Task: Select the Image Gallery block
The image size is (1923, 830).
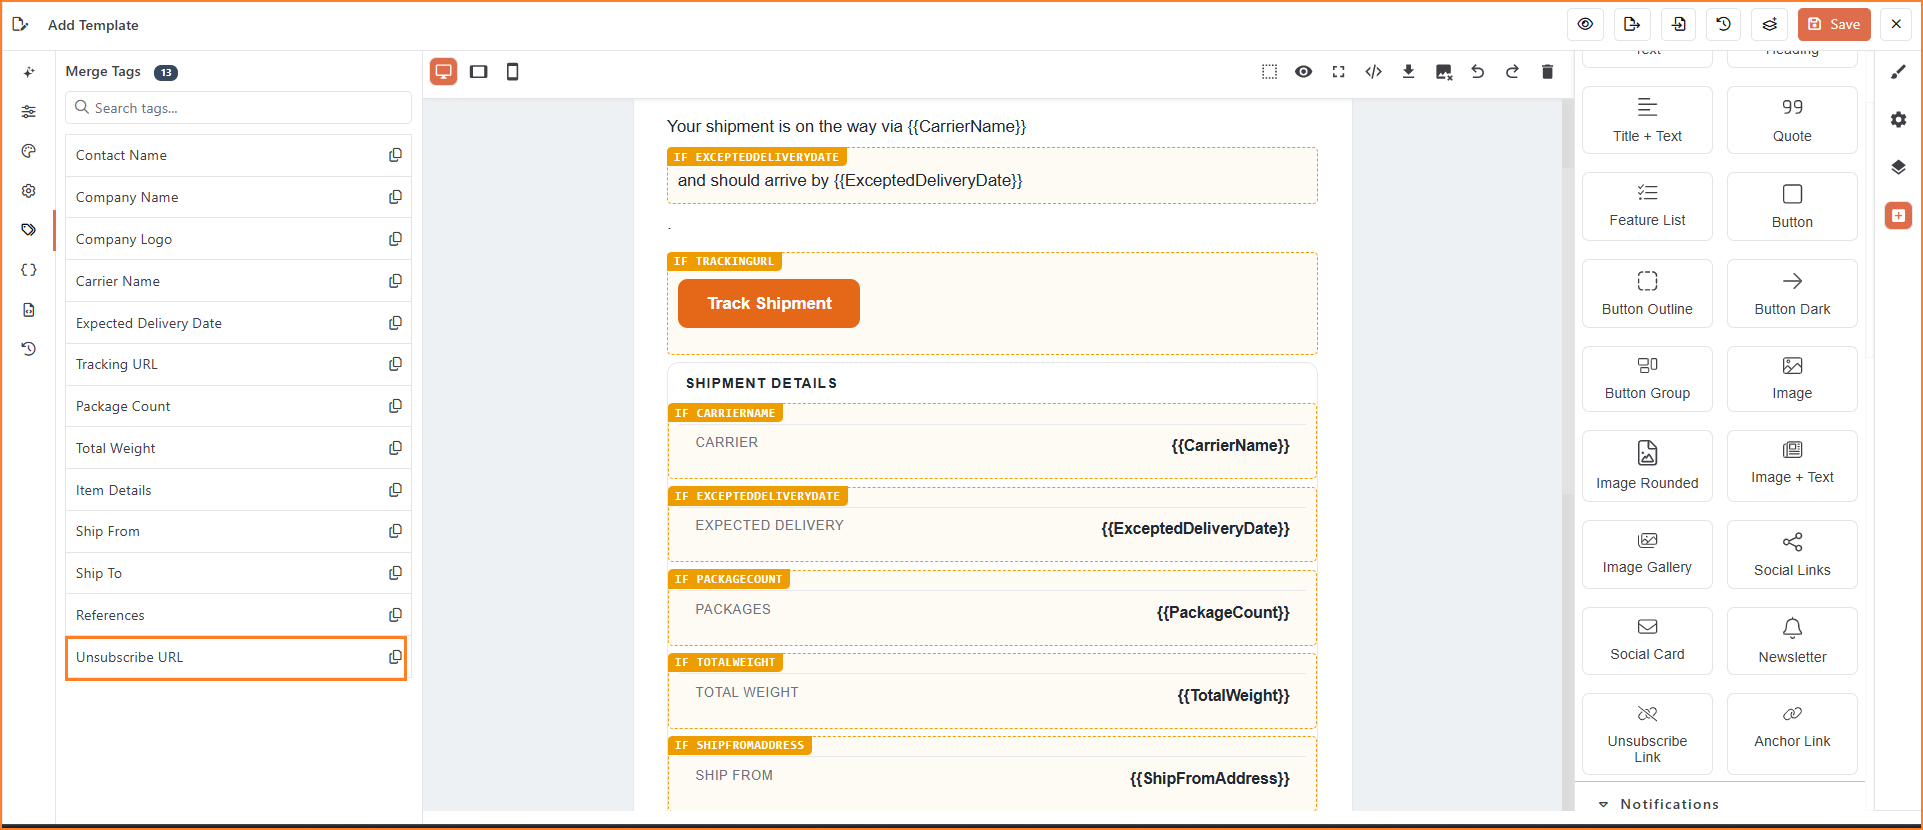Action: (x=1647, y=555)
